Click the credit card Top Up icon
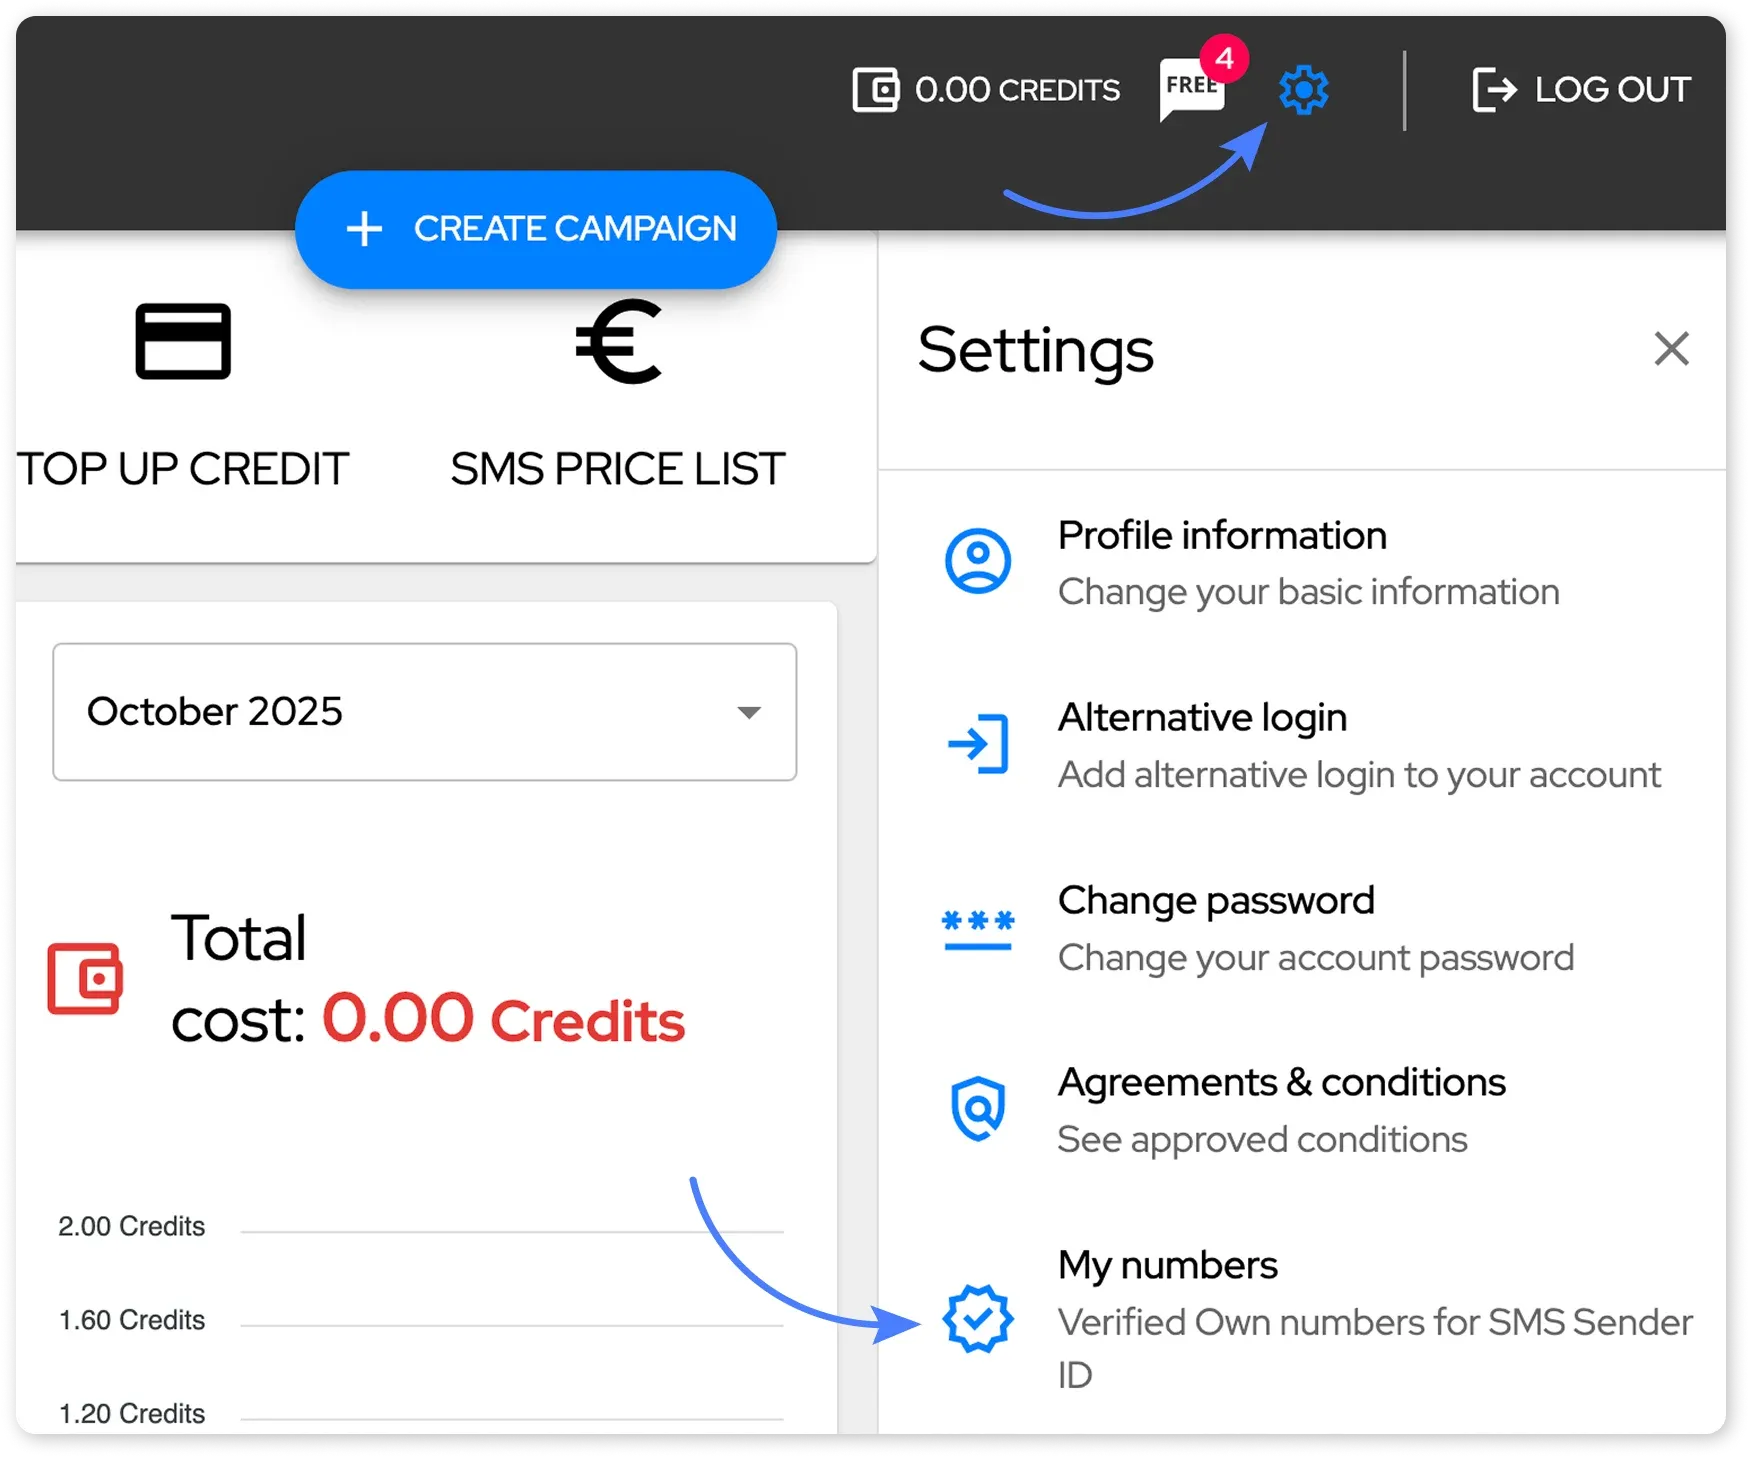This screenshot has width=1750, height=1458. pyautogui.click(x=183, y=341)
